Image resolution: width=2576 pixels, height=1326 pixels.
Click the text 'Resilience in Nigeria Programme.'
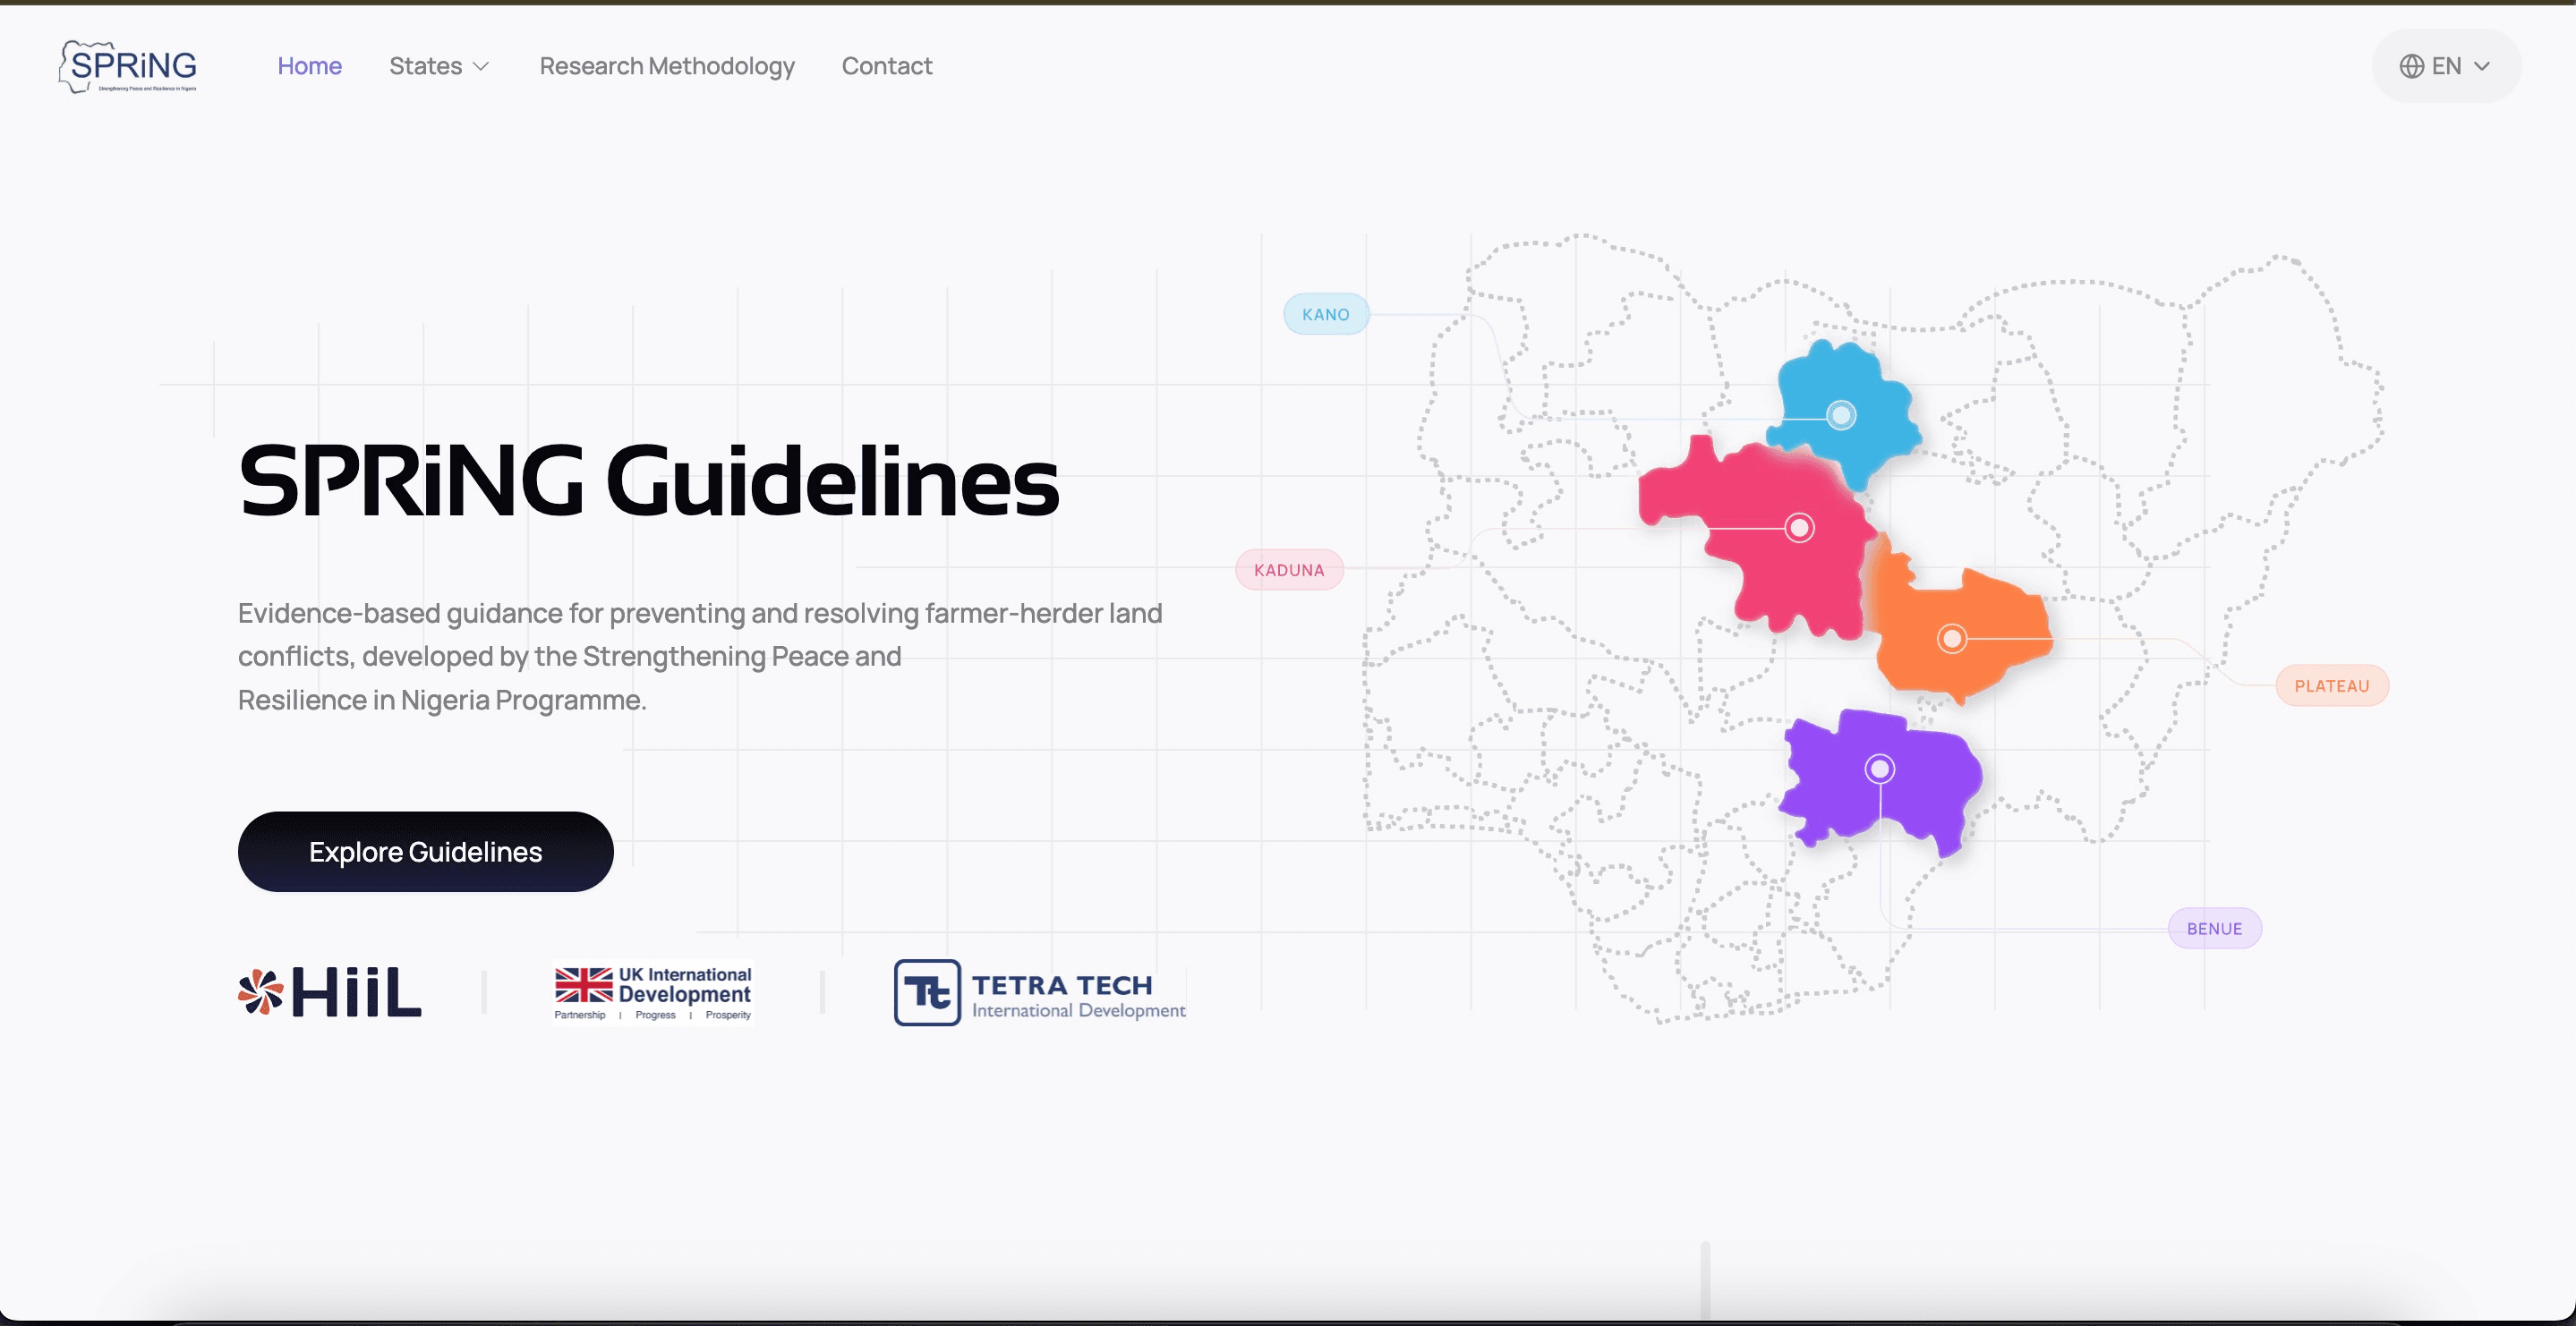[442, 700]
